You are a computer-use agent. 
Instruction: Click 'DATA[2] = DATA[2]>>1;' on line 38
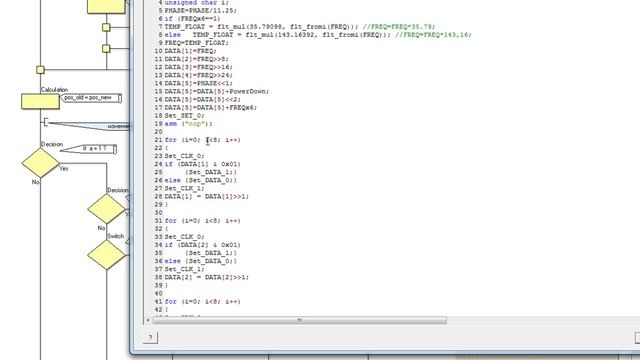pyautogui.click(x=207, y=277)
